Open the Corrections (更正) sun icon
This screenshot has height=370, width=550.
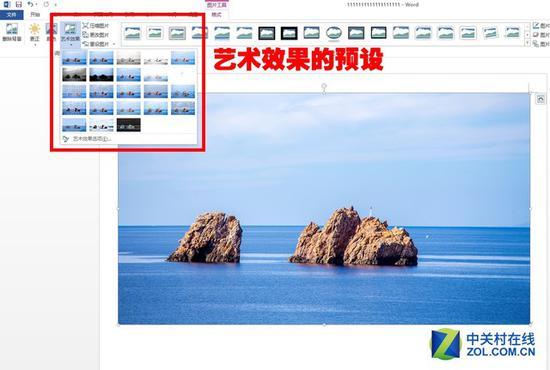click(34, 32)
